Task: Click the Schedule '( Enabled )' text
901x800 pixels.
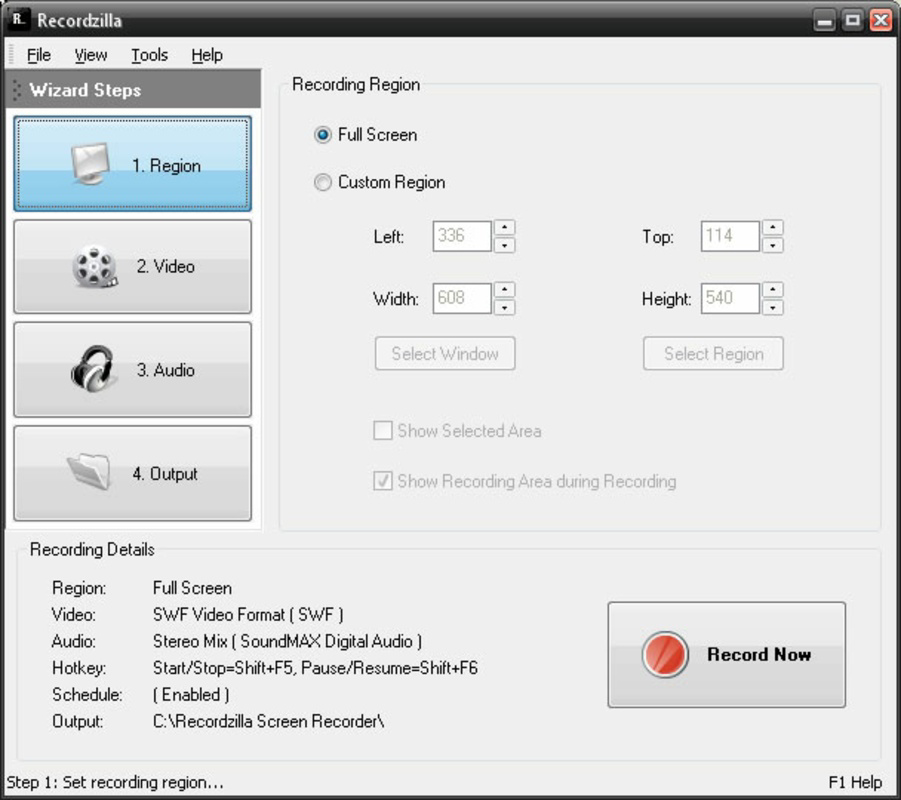Action: pos(191,695)
